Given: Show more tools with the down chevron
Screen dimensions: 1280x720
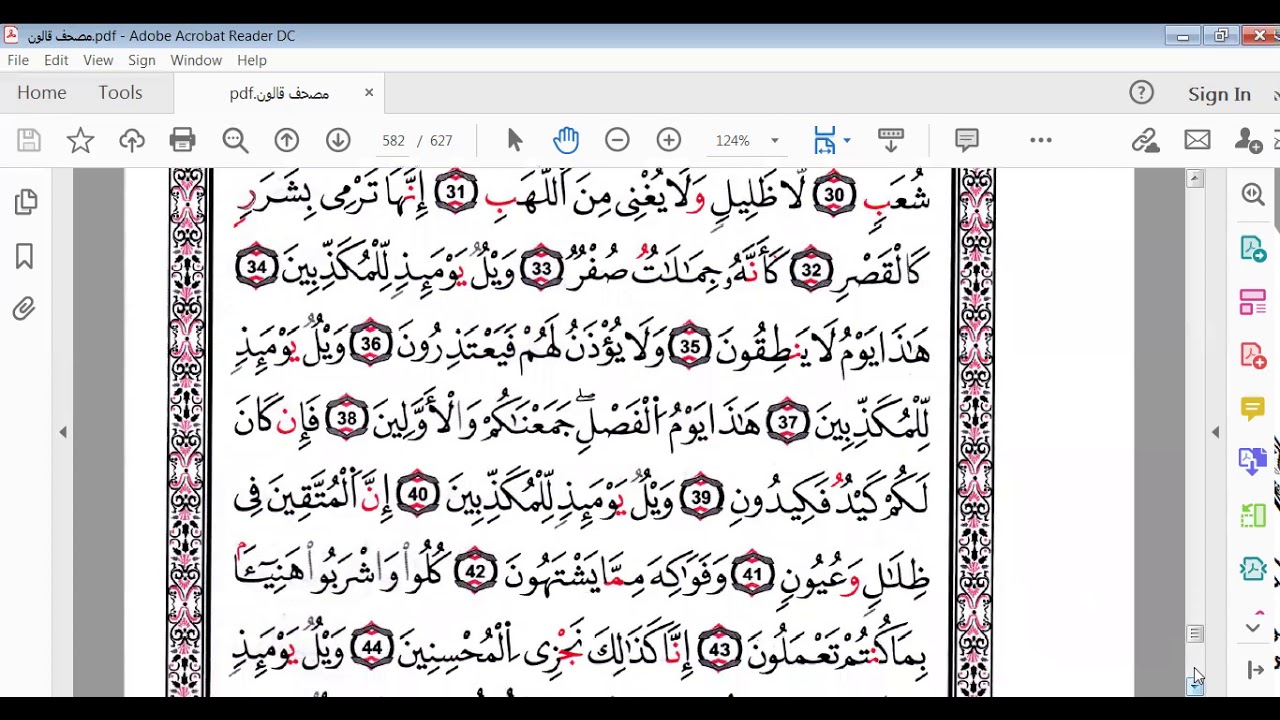Looking at the screenshot, I should 1253,628.
